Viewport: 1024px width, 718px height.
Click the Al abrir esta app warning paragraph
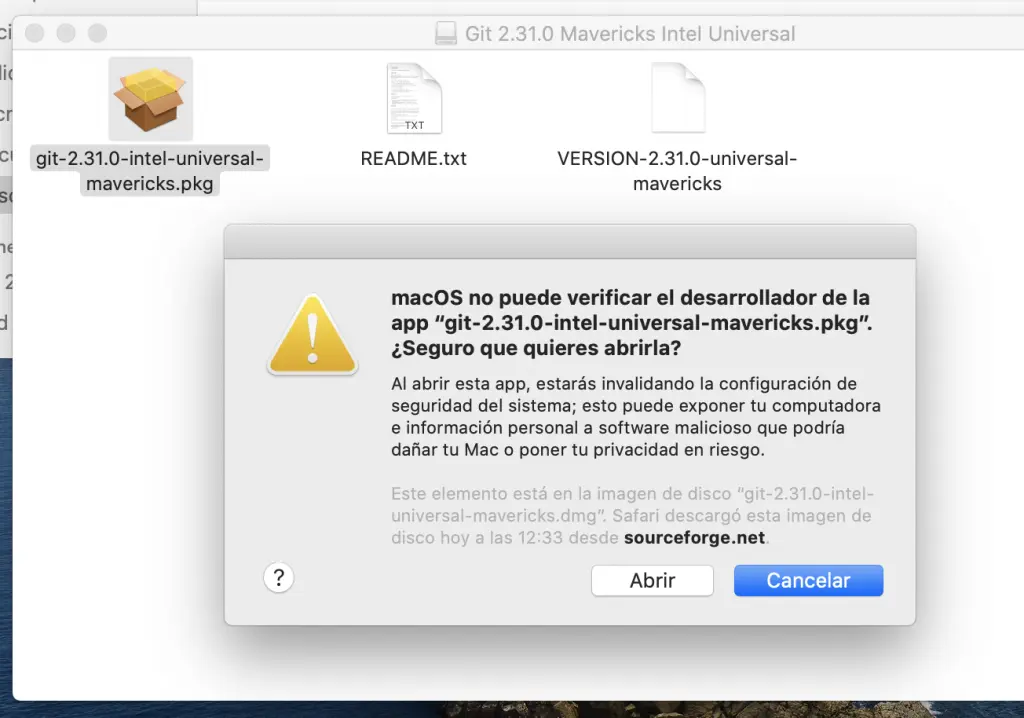coord(635,416)
